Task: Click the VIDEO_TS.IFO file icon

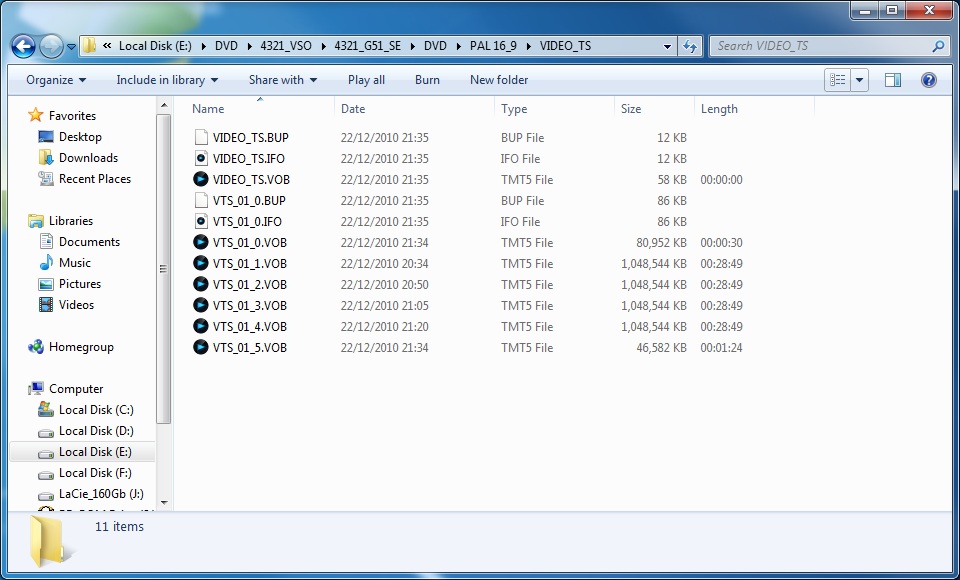Action: tap(201, 158)
